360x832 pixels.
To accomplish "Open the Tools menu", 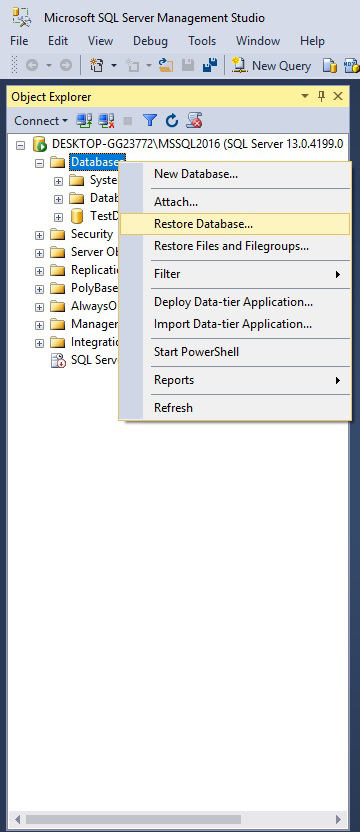I will tap(202, 41).
